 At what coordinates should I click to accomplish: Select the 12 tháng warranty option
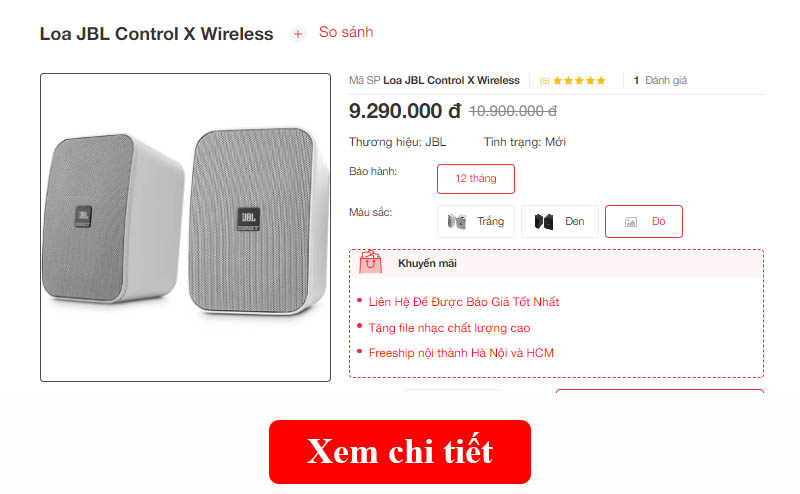[x=476, y=179]
